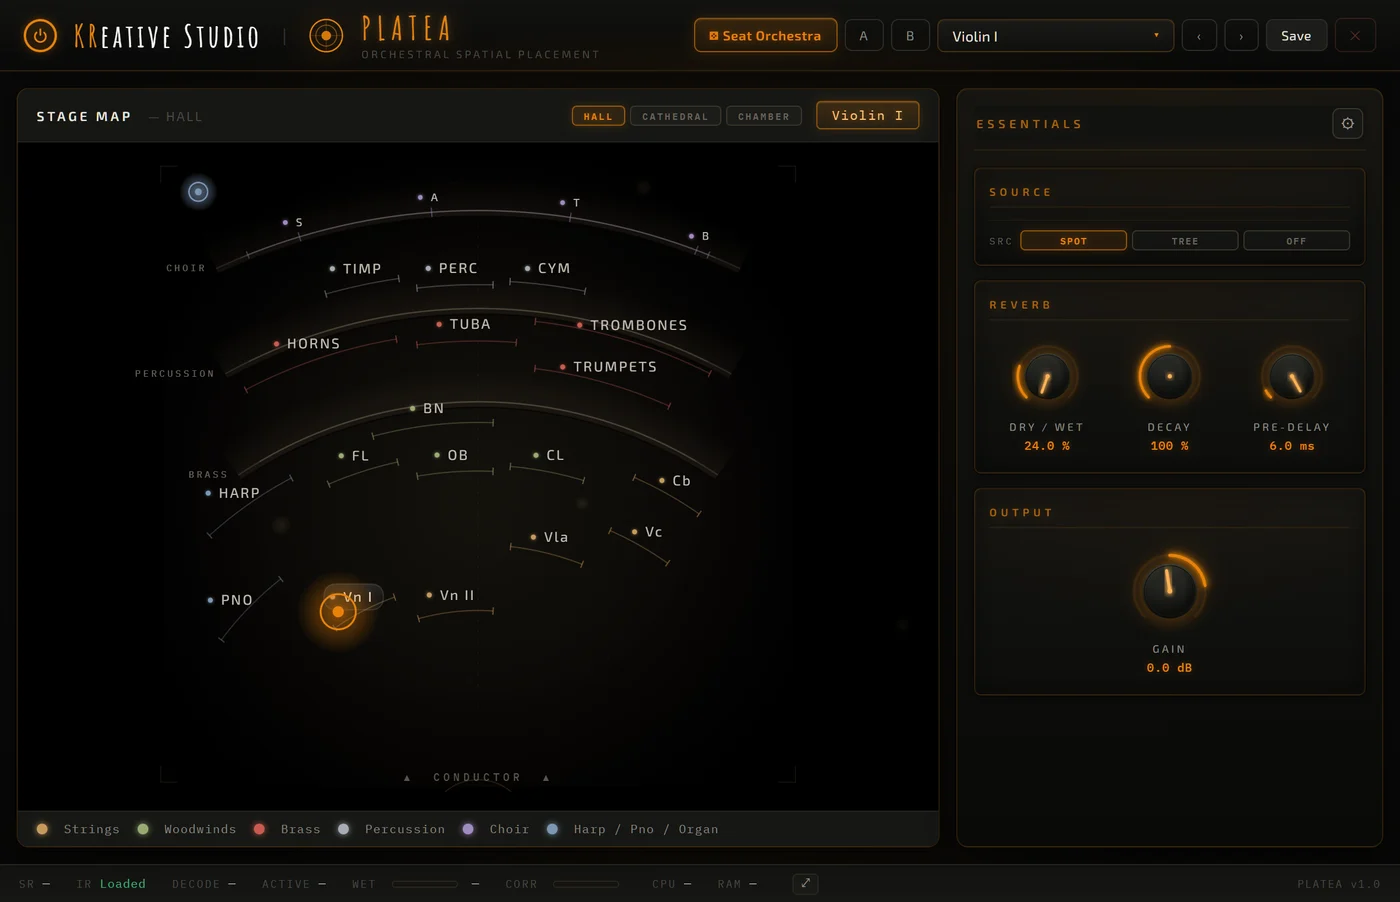Select the TRUMPETS seat marker
Viewport: 1400px width, 902px height.
click(562, 367)
